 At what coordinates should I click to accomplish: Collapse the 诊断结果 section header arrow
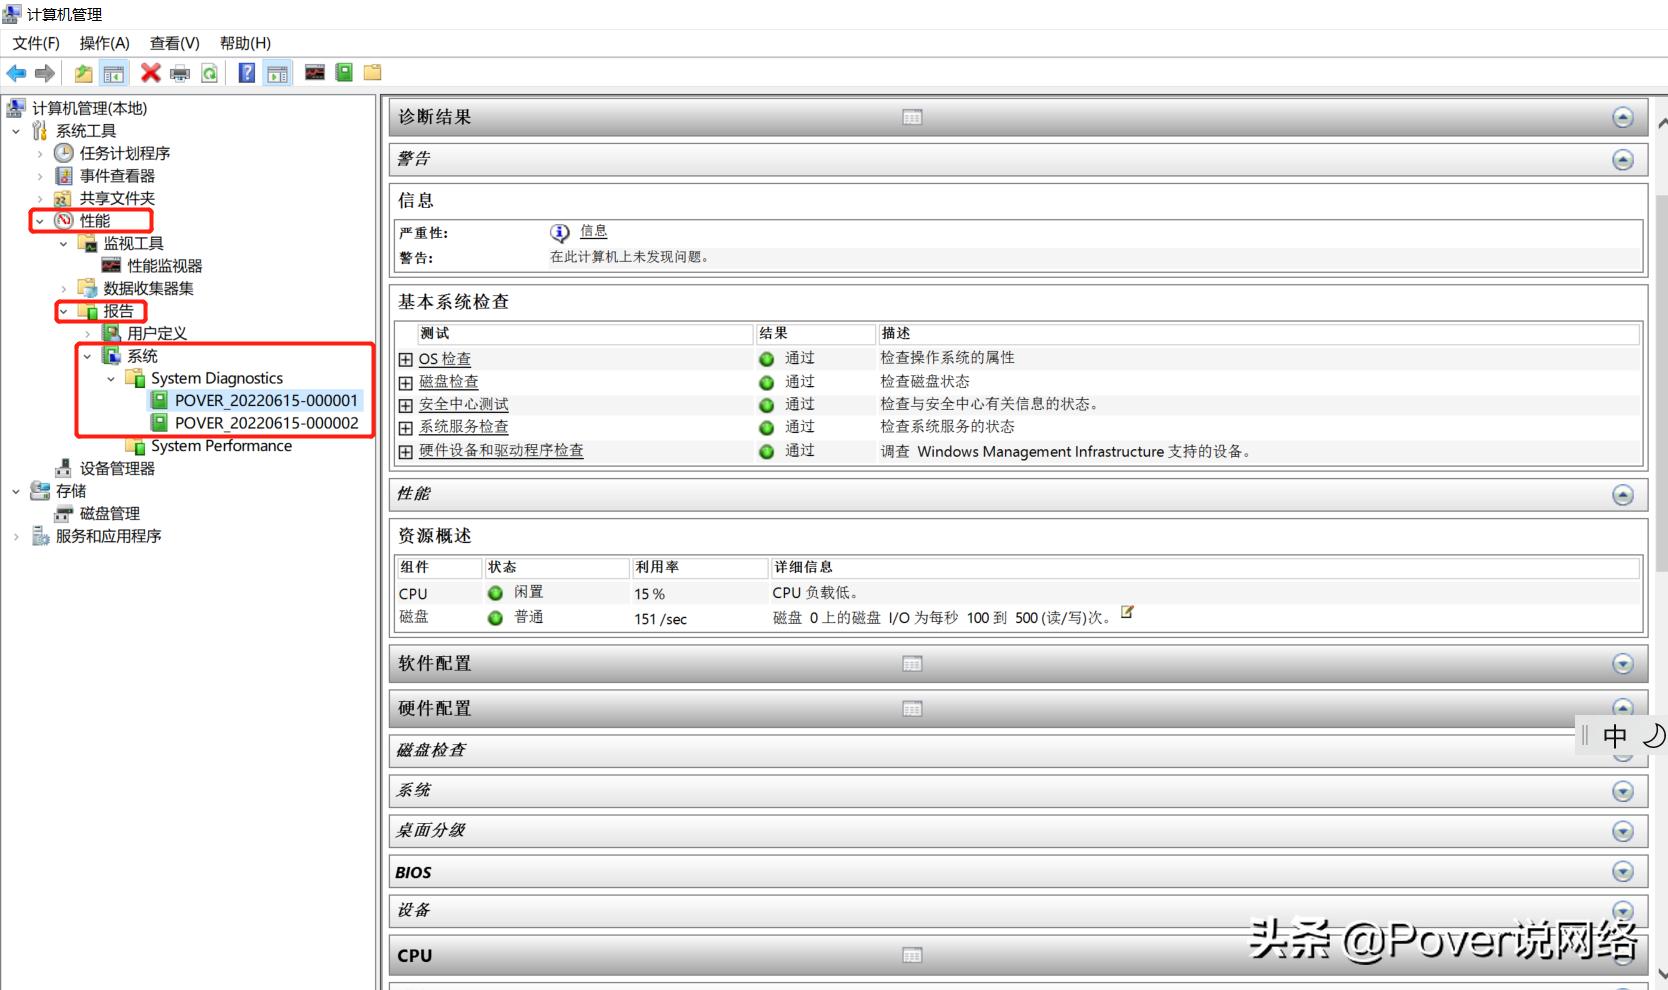point(1623,117)
